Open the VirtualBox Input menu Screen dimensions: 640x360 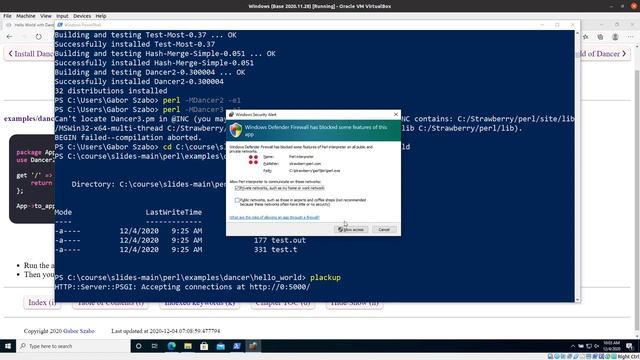[62, 16]
